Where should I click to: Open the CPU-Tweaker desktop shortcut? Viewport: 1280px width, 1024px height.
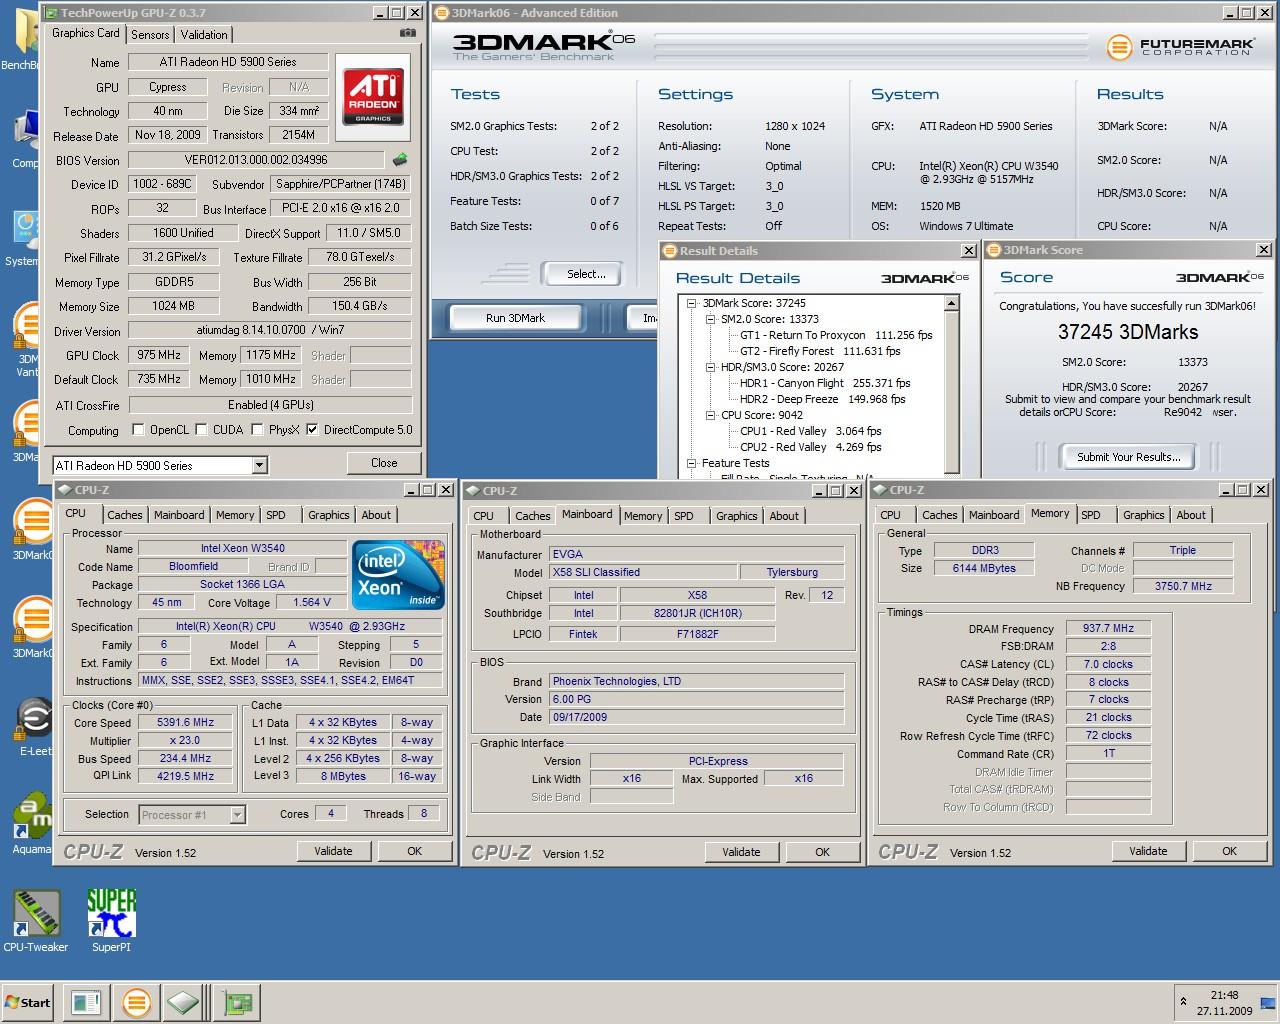[36, 921]
